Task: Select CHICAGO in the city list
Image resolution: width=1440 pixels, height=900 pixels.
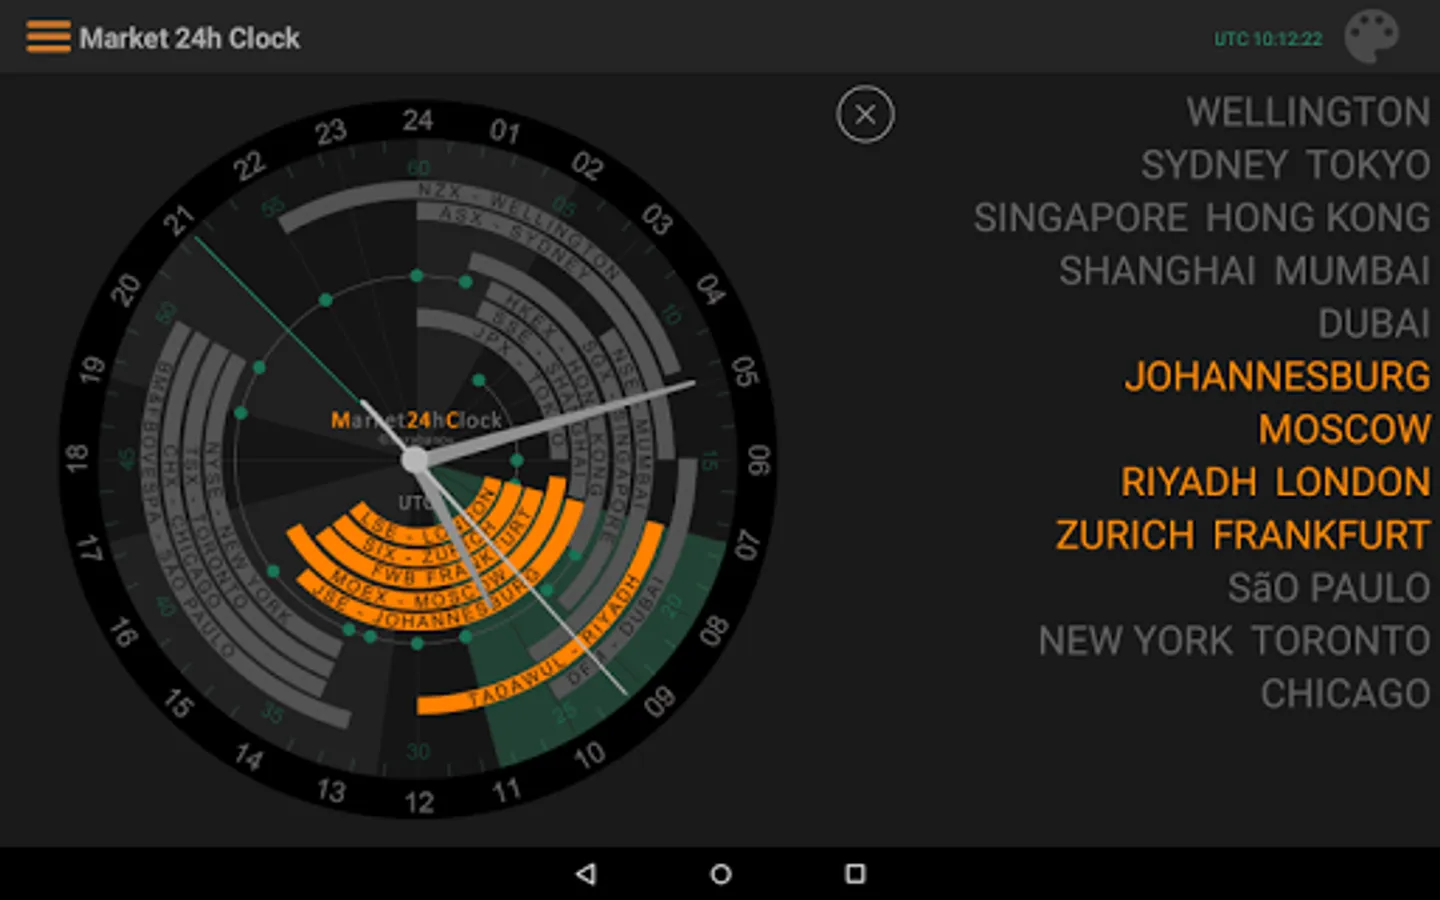Action: coord(1345,694)
